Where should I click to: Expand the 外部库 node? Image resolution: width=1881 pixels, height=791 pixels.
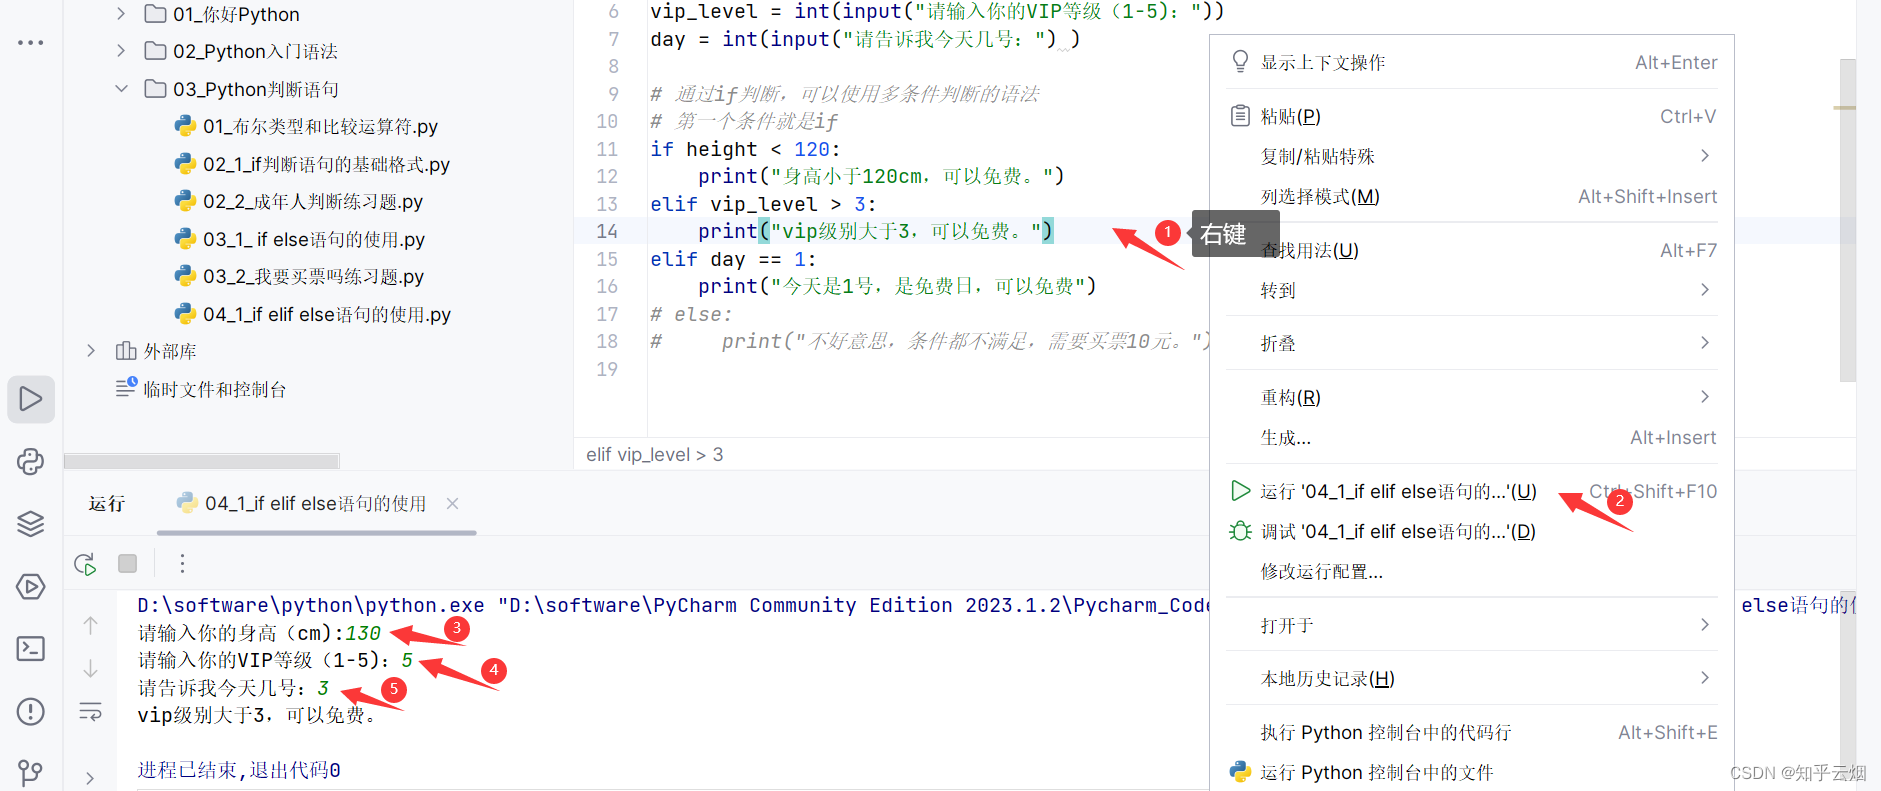pyautogui.click(x=91, y=350)
